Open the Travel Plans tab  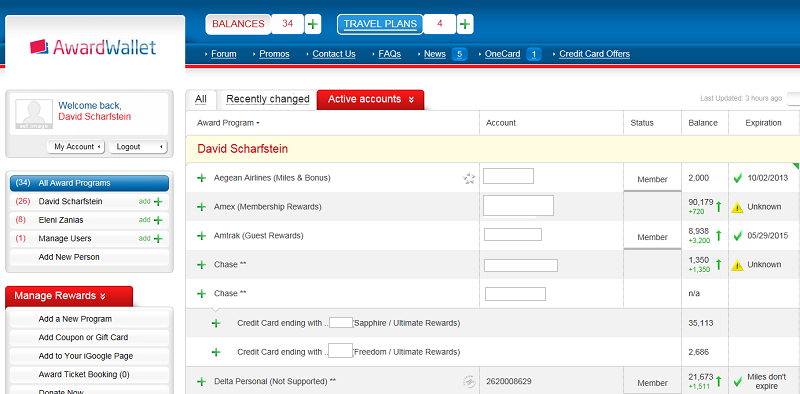click(380, 24)
